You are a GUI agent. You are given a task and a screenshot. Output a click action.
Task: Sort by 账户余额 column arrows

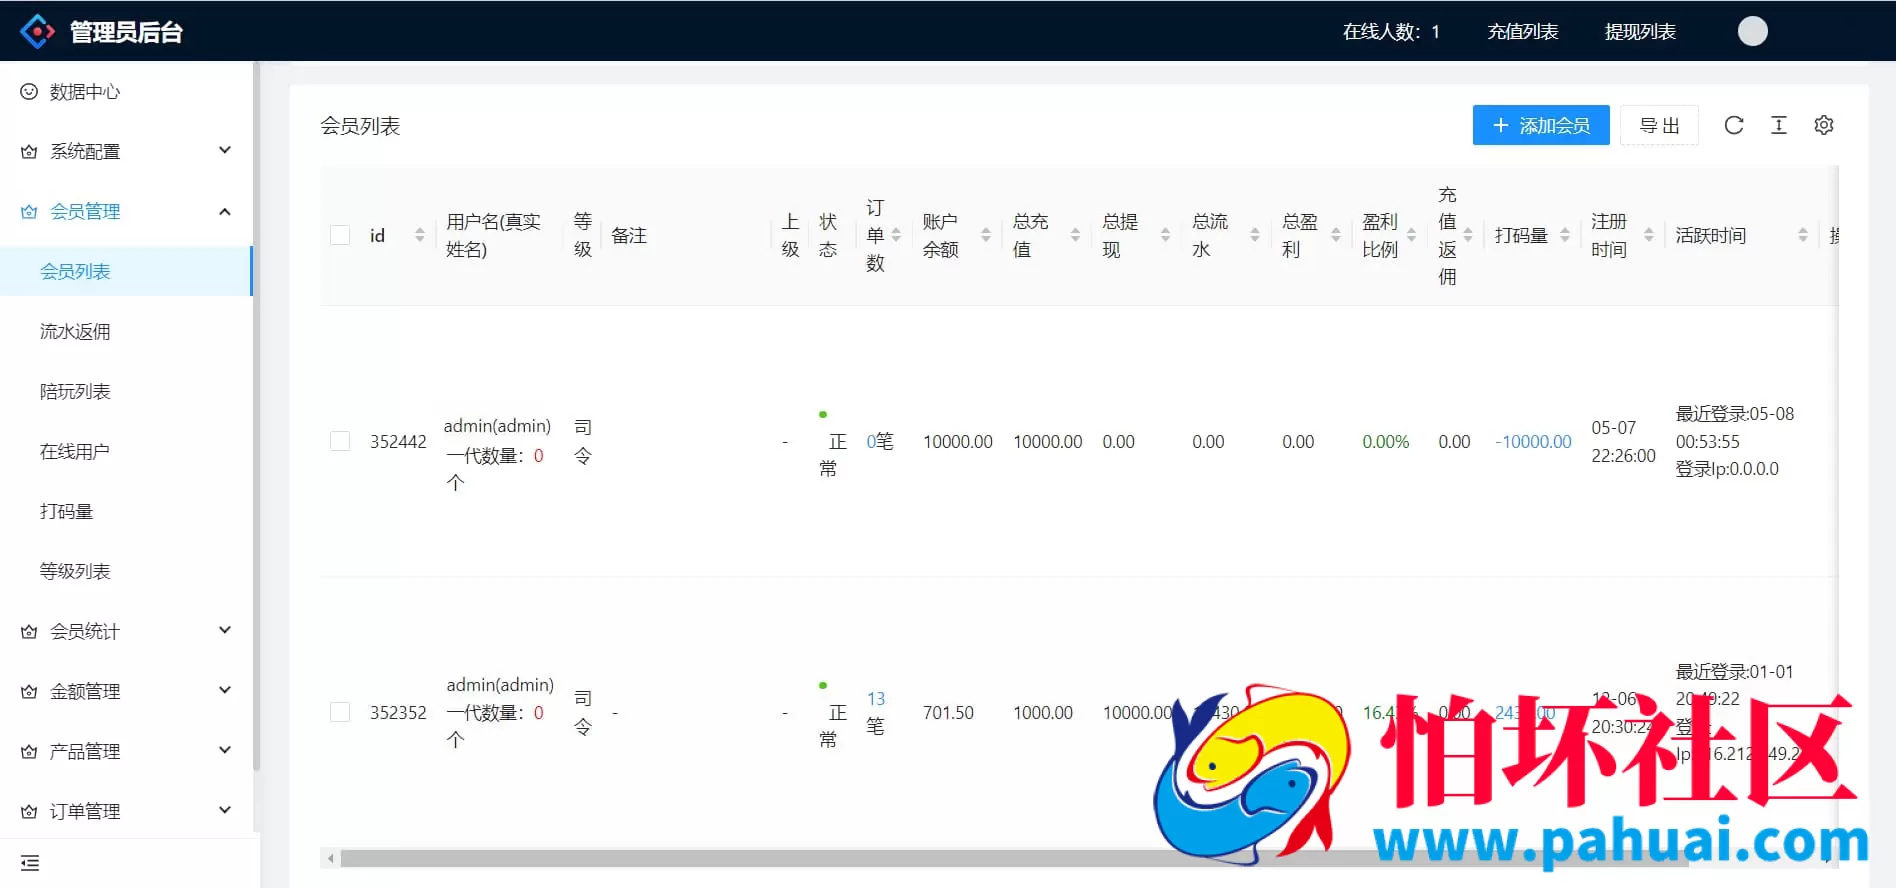[986, 235]
